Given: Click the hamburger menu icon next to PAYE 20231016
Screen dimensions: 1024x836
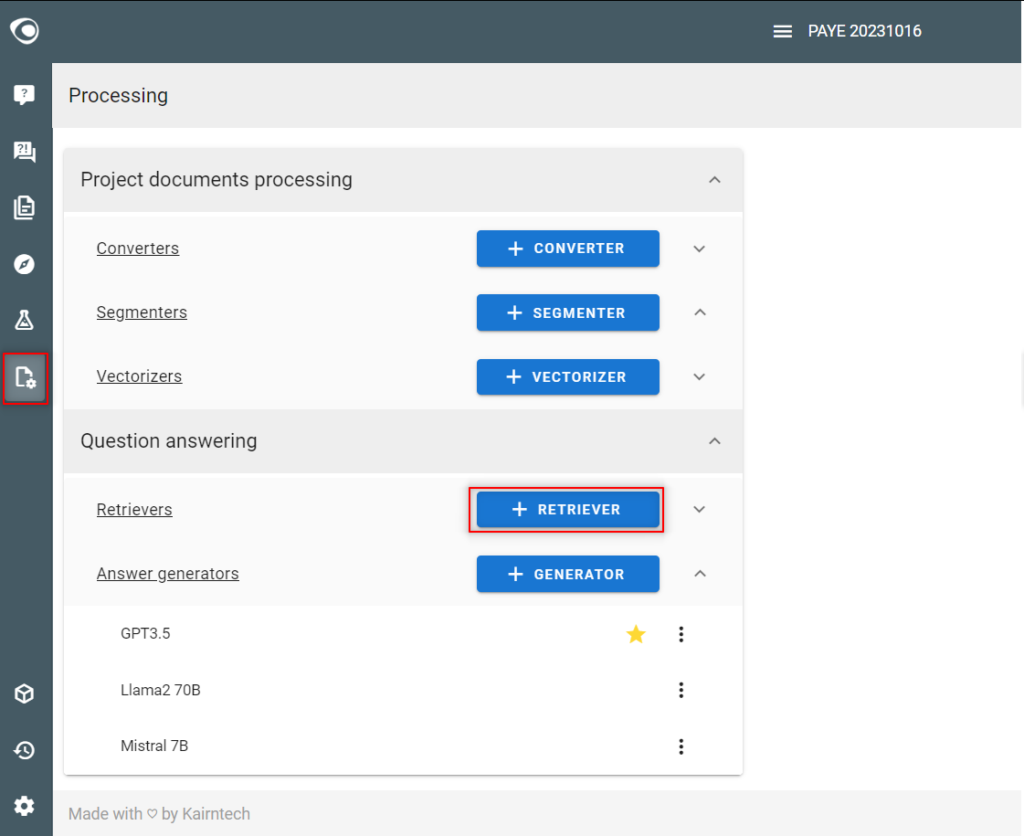Looking at the screenshot, I should 782,31.
